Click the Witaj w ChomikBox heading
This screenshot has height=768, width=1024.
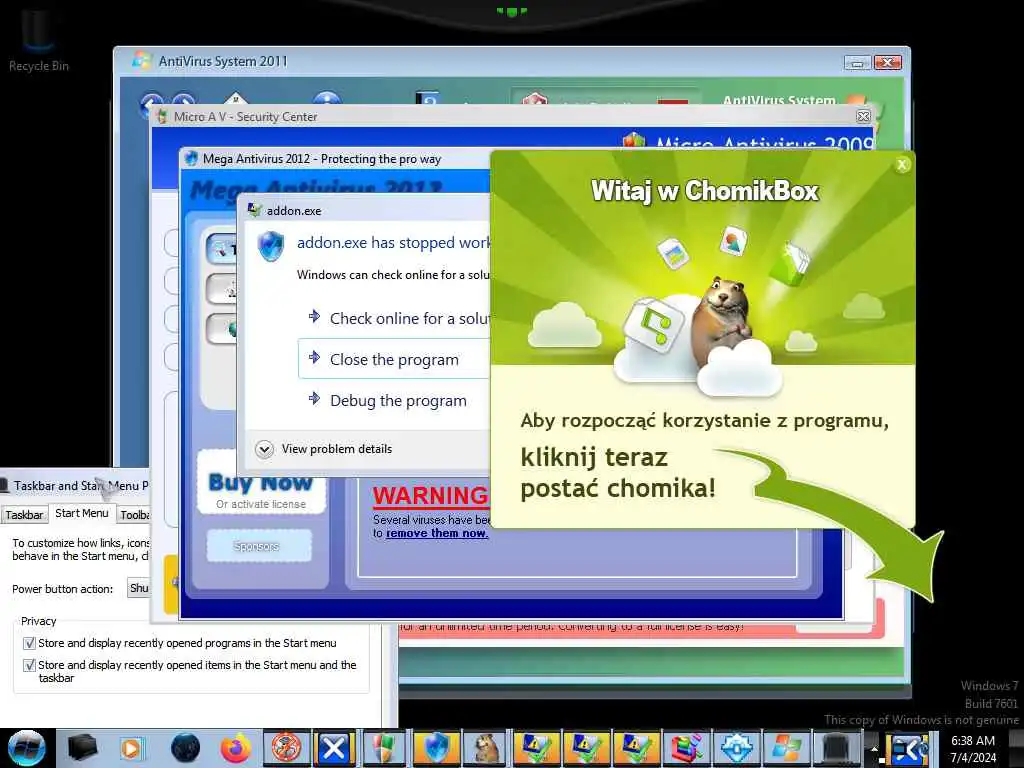705,191
